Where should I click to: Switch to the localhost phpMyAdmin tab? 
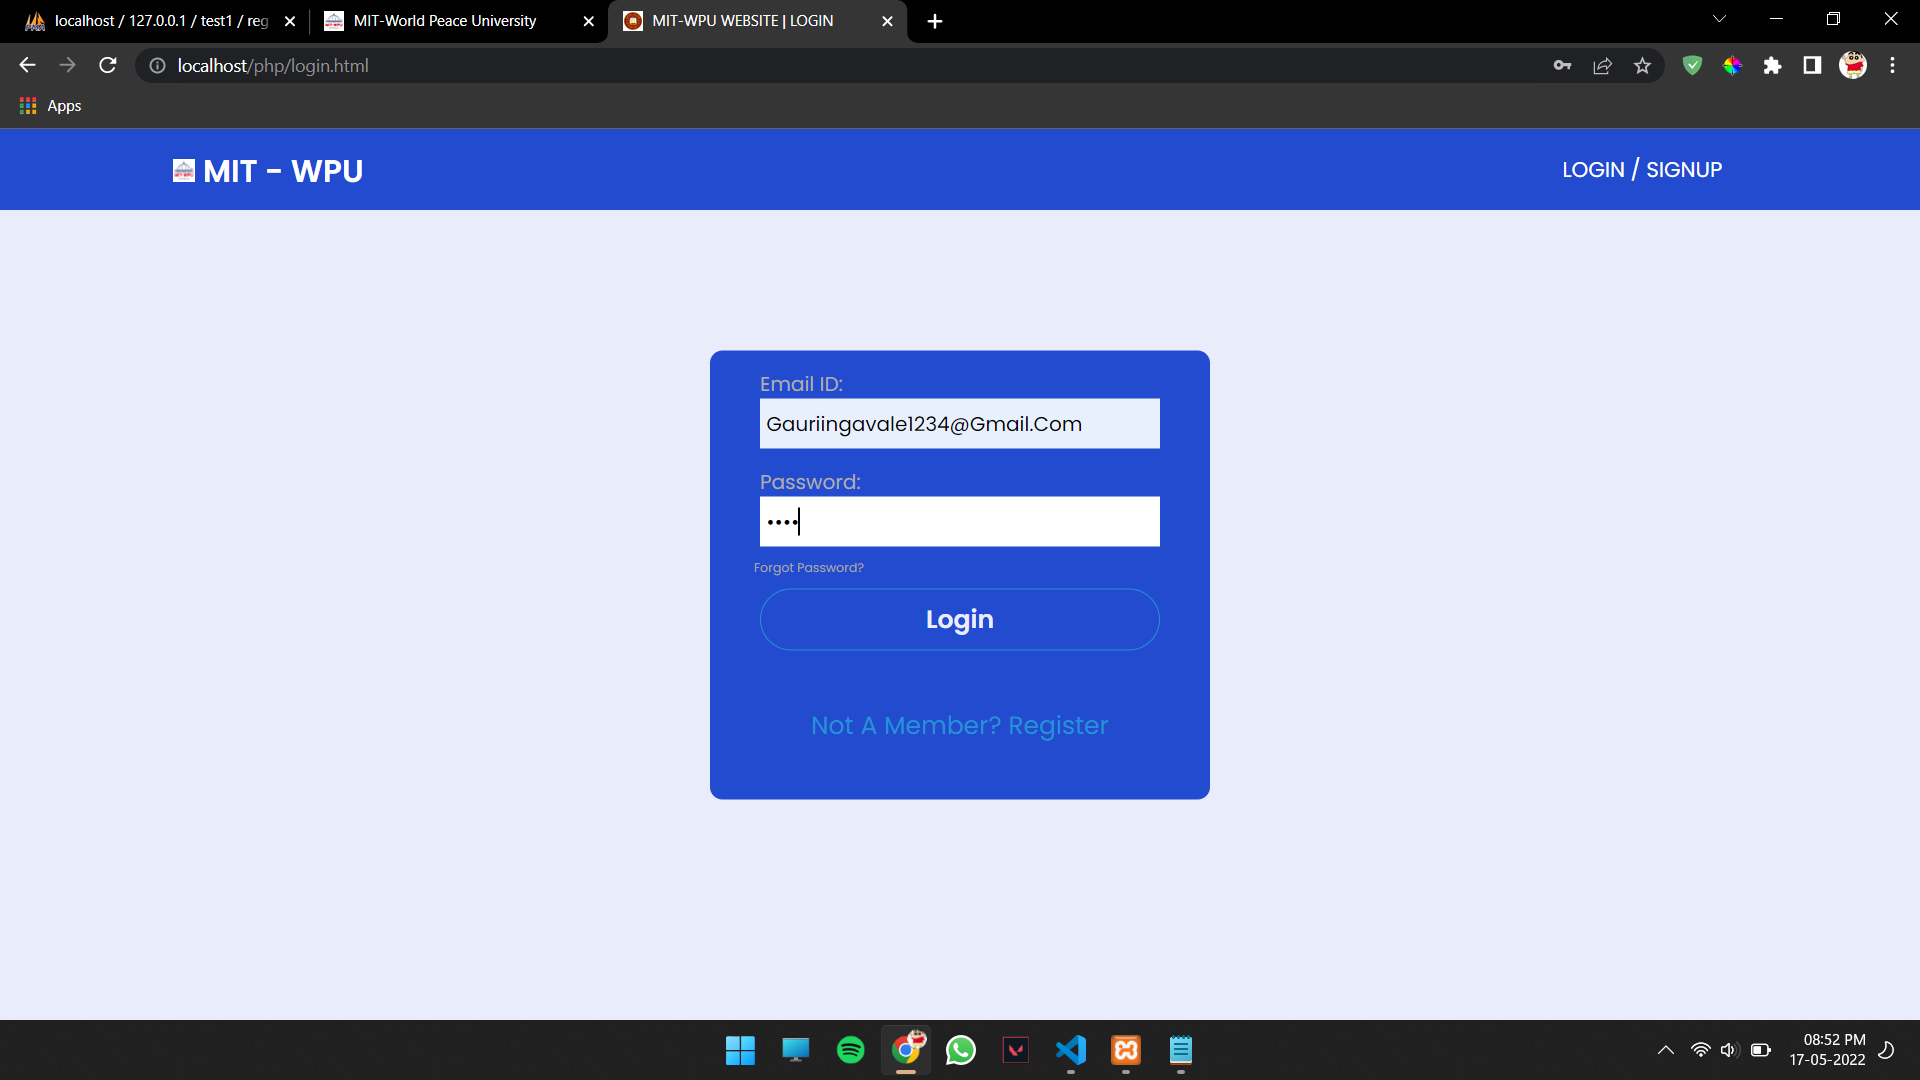[160, 21]
